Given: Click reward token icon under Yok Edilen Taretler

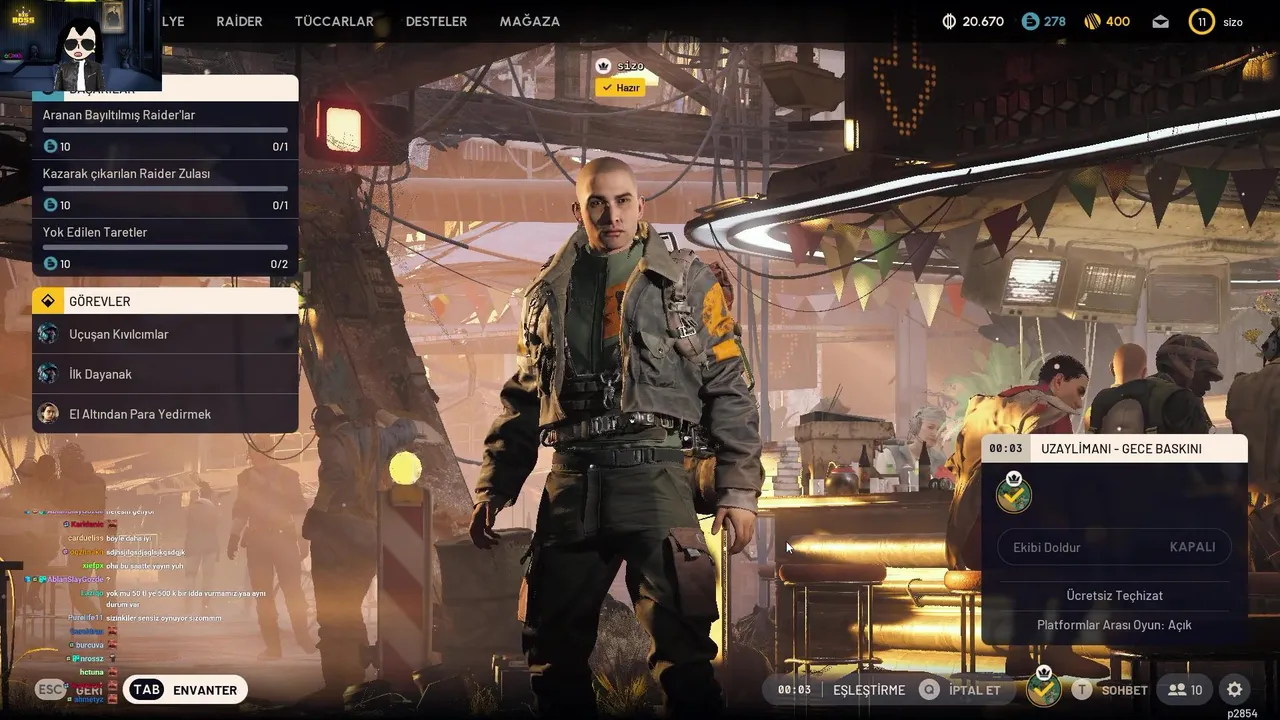Looking at the screenshot, I should click(x=50, y=264).
